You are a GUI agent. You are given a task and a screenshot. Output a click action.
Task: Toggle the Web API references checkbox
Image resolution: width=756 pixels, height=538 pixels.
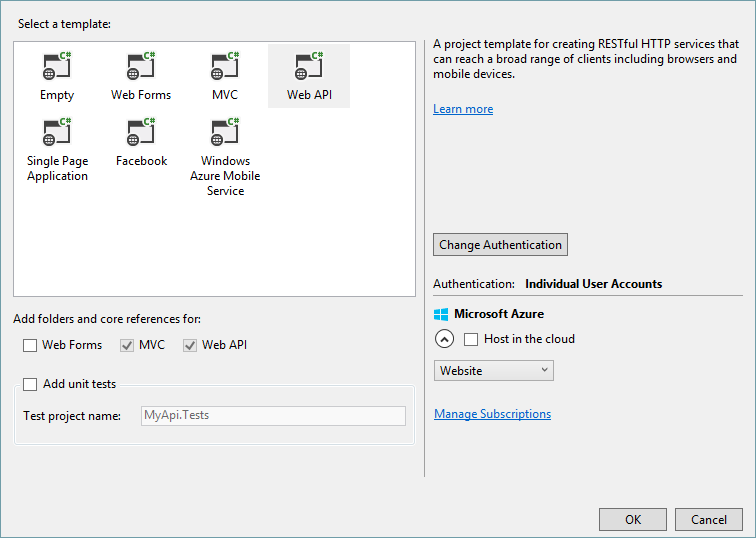pyautogui.click(x=190, y=345)
